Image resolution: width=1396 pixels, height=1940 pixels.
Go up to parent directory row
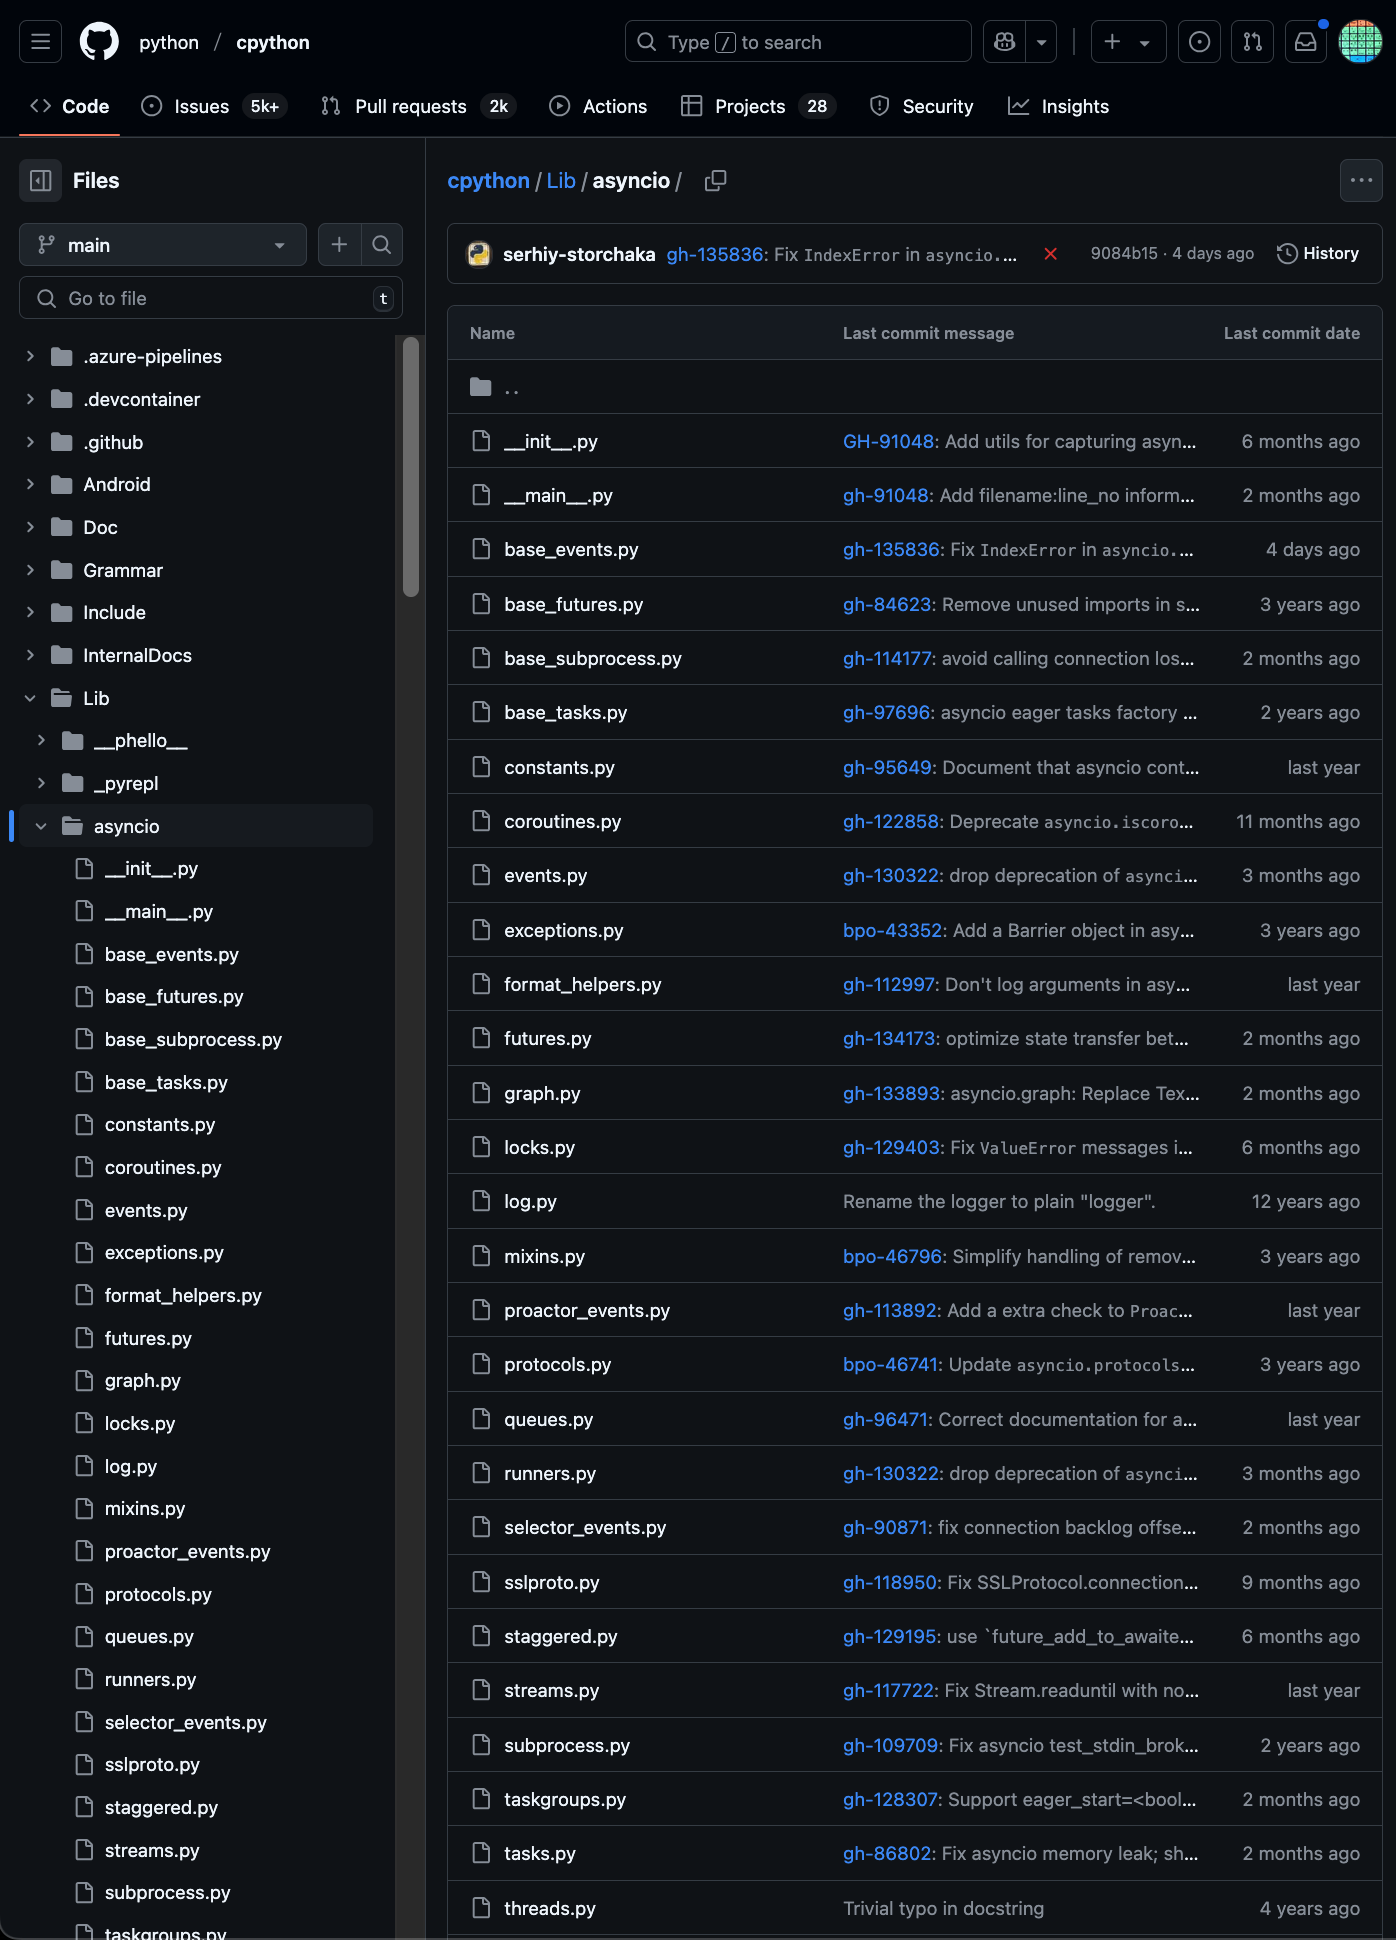coord(914,387)
